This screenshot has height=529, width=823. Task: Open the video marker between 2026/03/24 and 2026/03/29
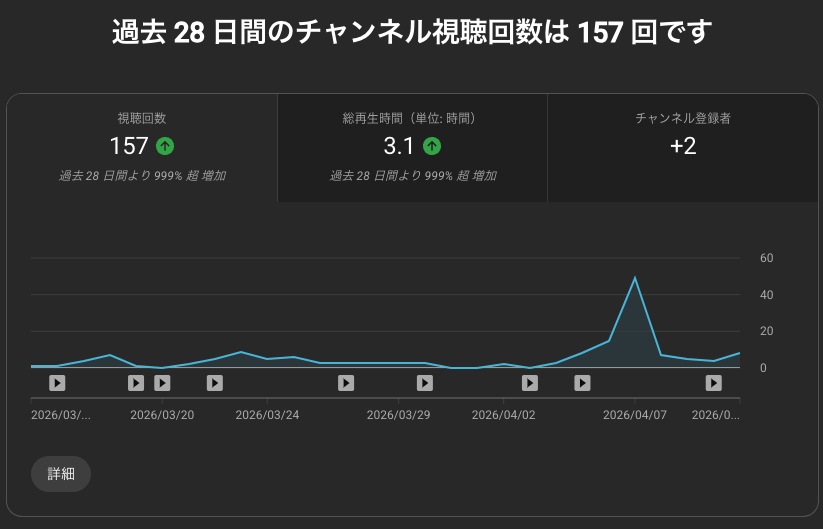pyautogui.click(x=346, y=382)
